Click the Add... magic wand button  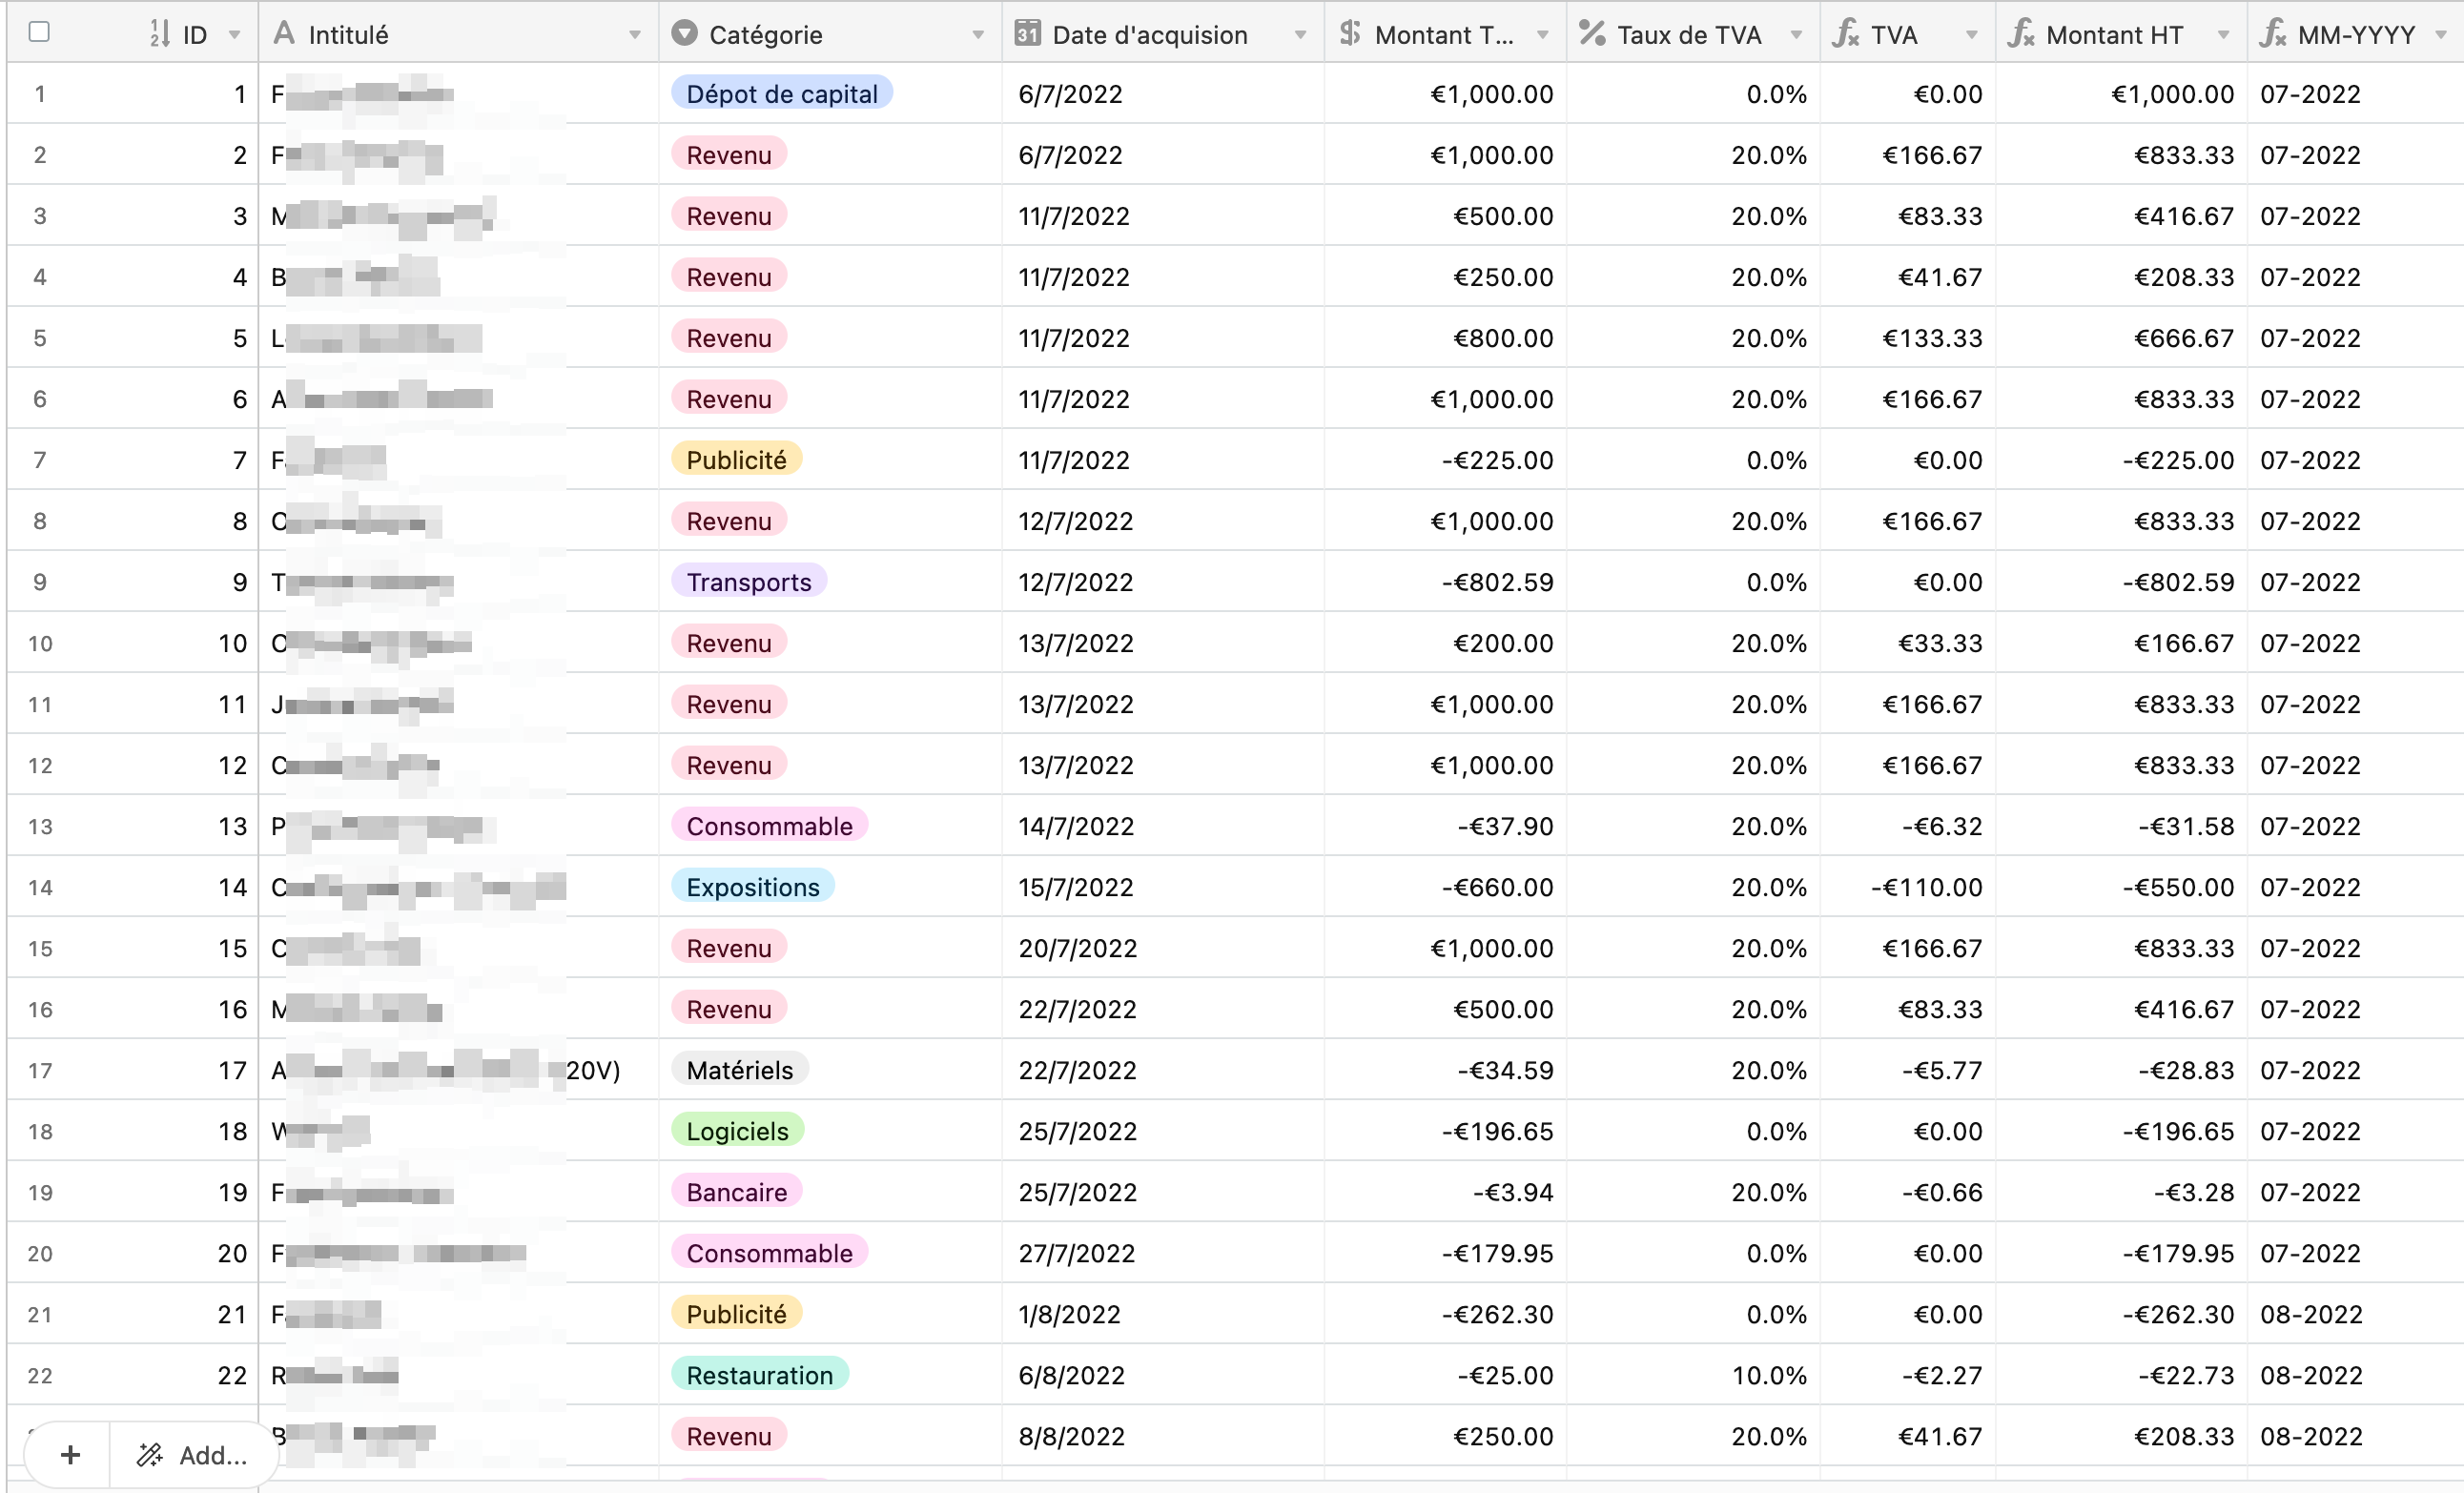tap(193, 1455)
